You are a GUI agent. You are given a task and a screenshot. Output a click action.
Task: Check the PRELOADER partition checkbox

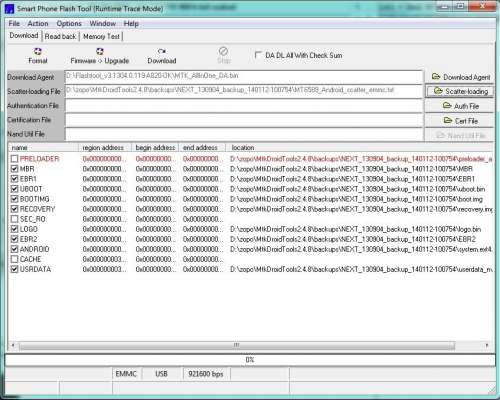click(x=14, y=159)
